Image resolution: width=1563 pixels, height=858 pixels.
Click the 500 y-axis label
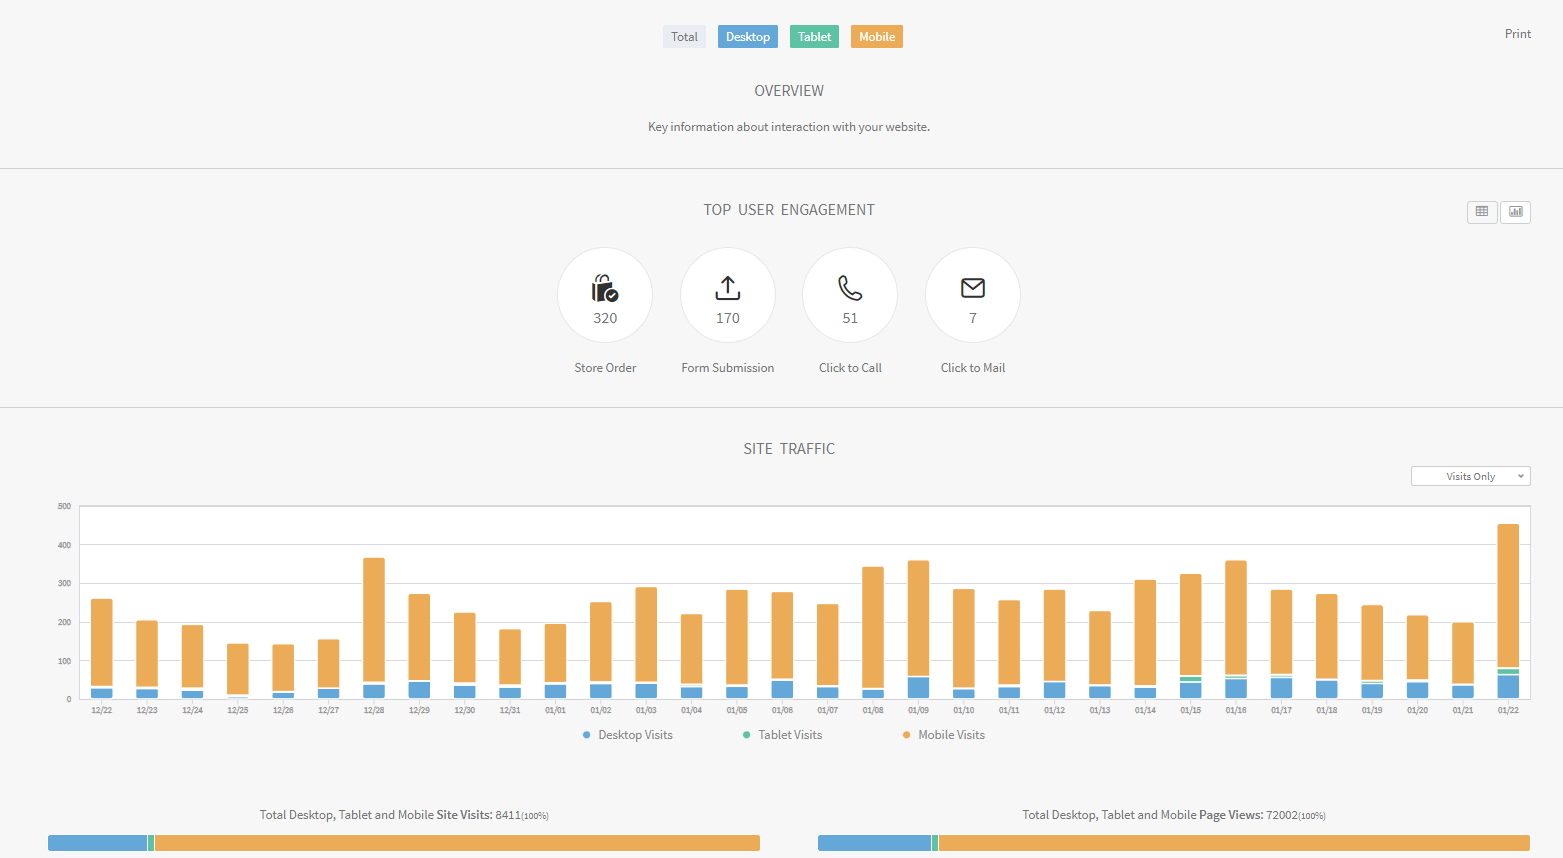click(x=65, y=506)
